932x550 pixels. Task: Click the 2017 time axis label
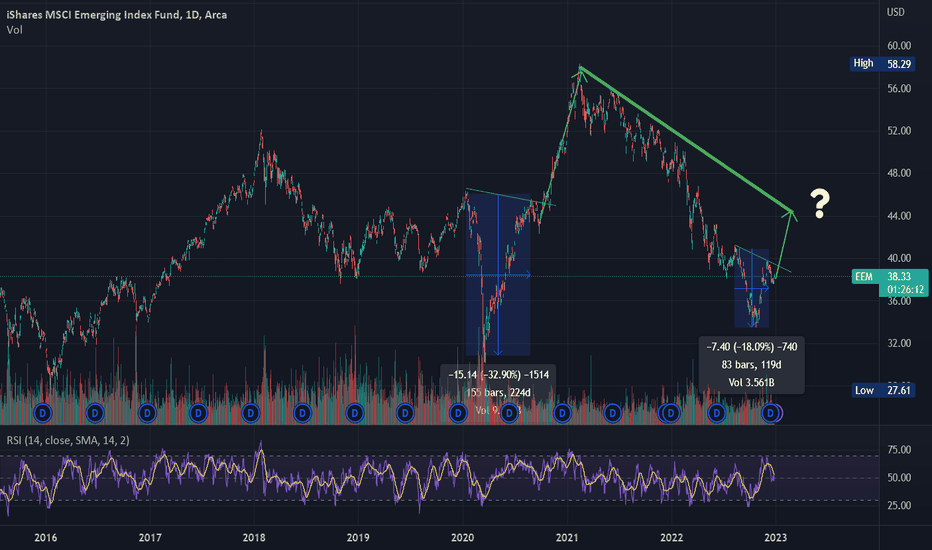150,538
